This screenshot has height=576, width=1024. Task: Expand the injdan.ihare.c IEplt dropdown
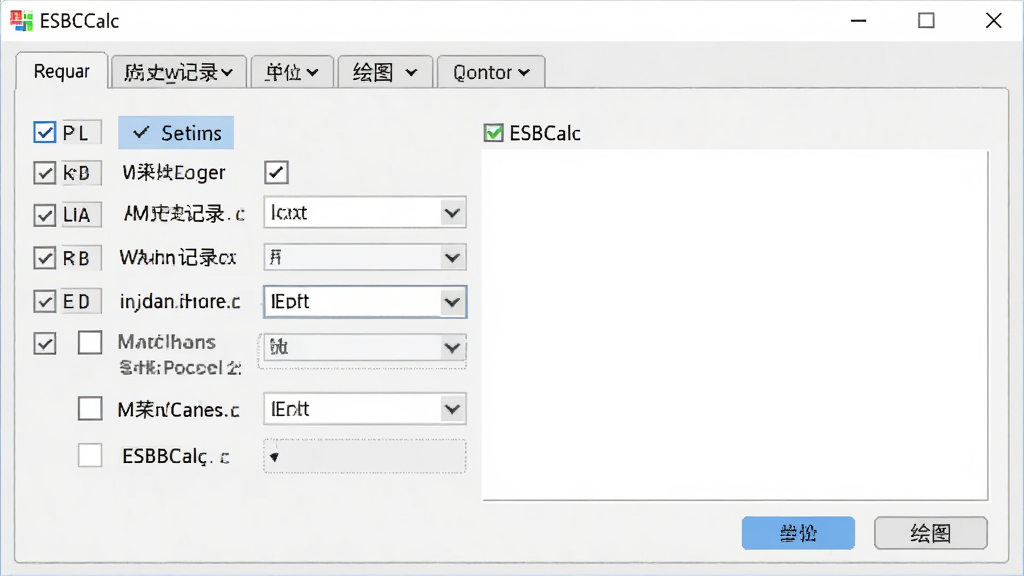(x=364, y=302)
